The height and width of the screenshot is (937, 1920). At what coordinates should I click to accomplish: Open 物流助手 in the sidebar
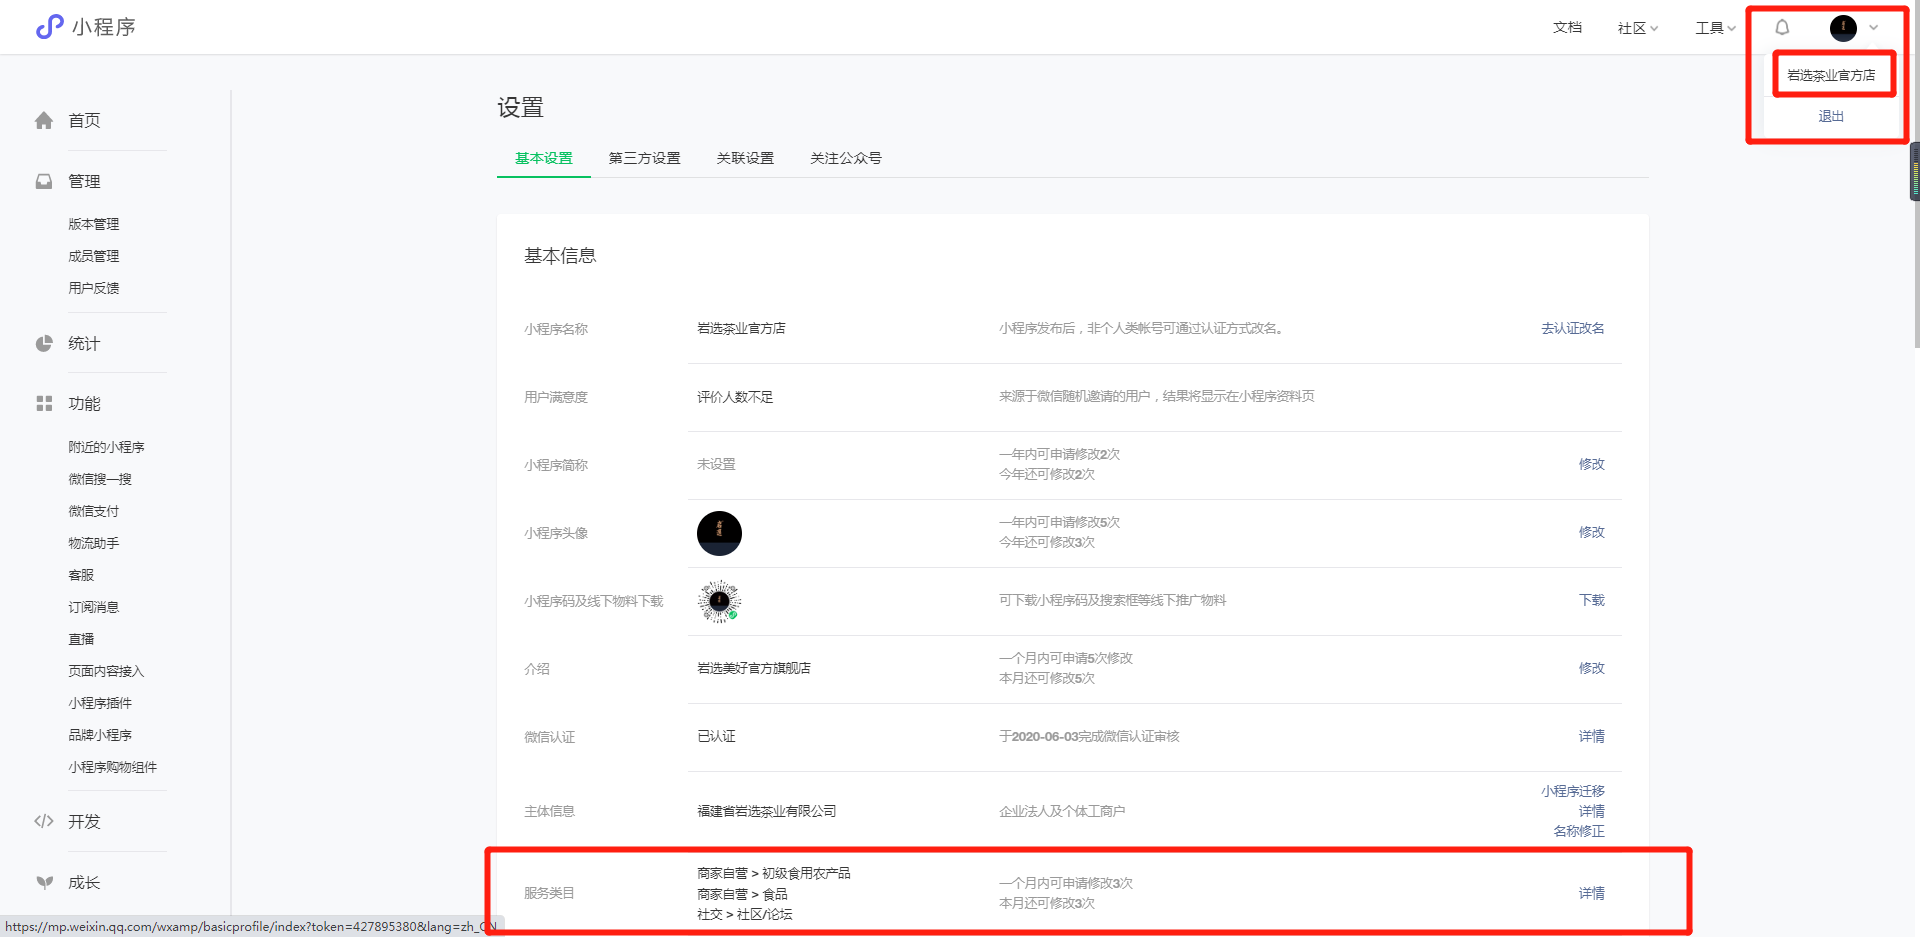pos(94,543)
